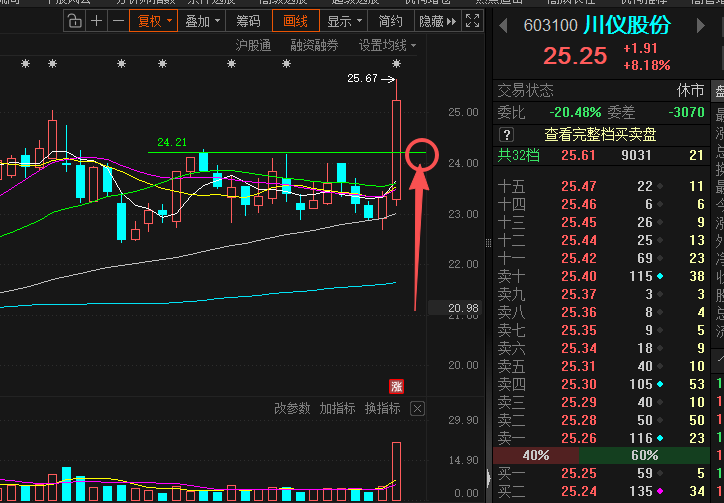Screen dimensions: 724x503
Task: Click the 25.67 high price label
Action: [362, 79]
